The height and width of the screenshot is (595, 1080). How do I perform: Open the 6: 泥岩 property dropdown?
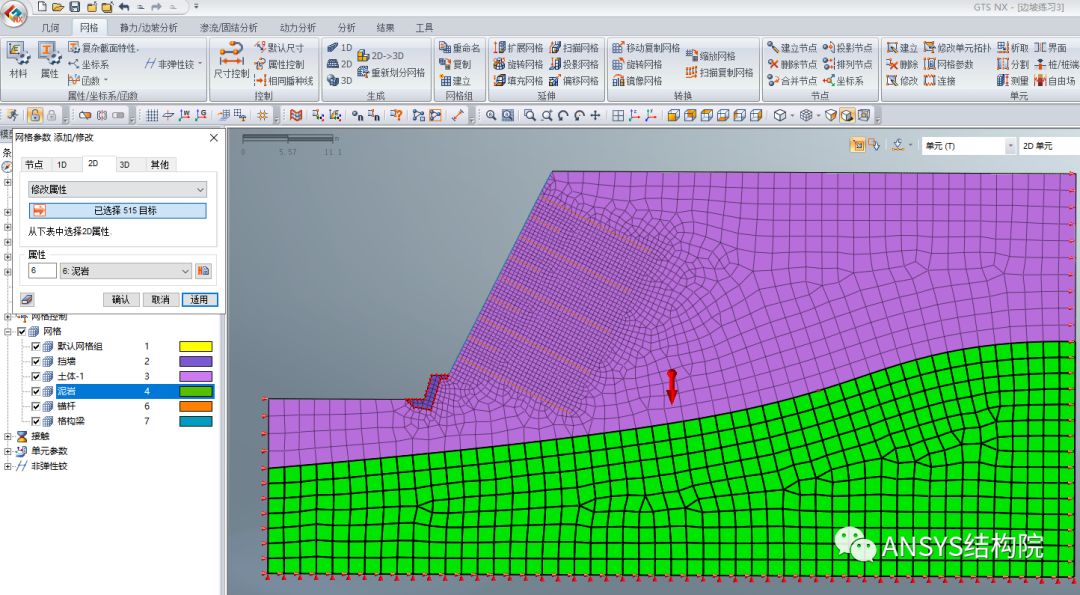[125, 271]
